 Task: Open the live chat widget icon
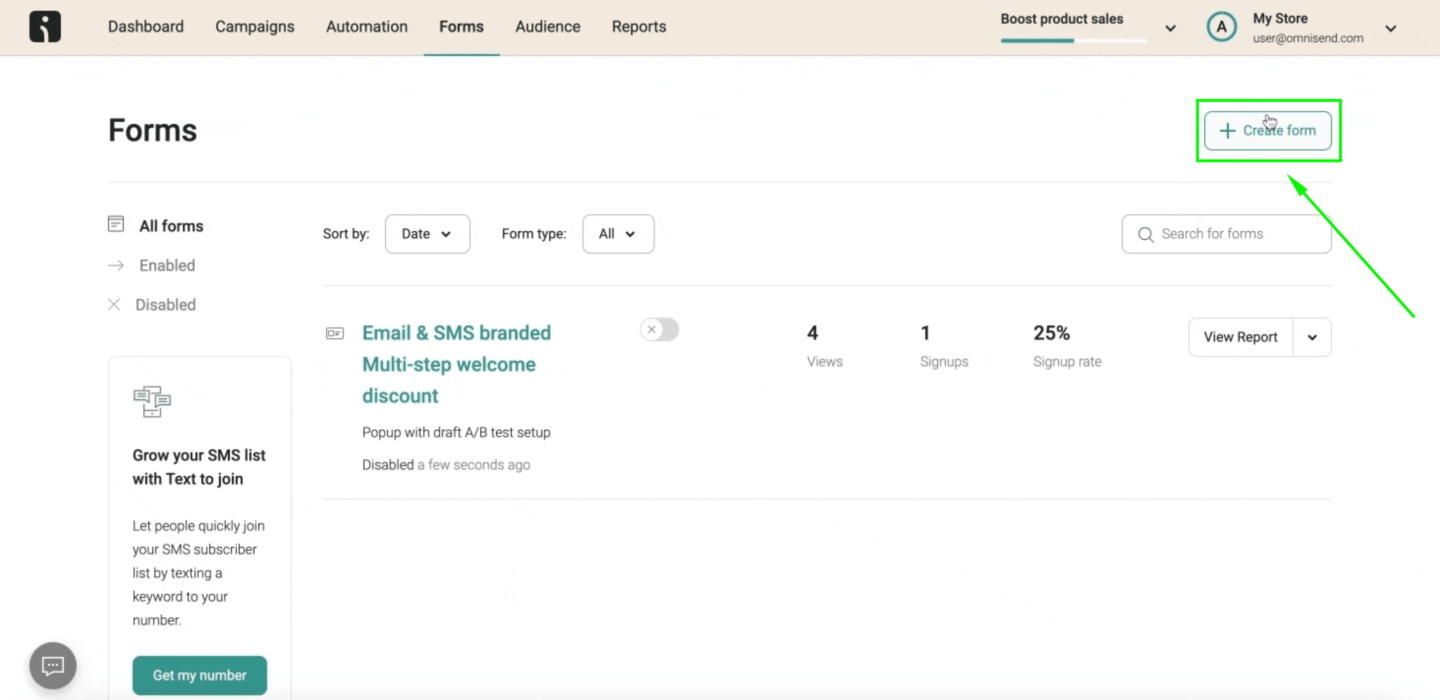(x=53, y=666)
